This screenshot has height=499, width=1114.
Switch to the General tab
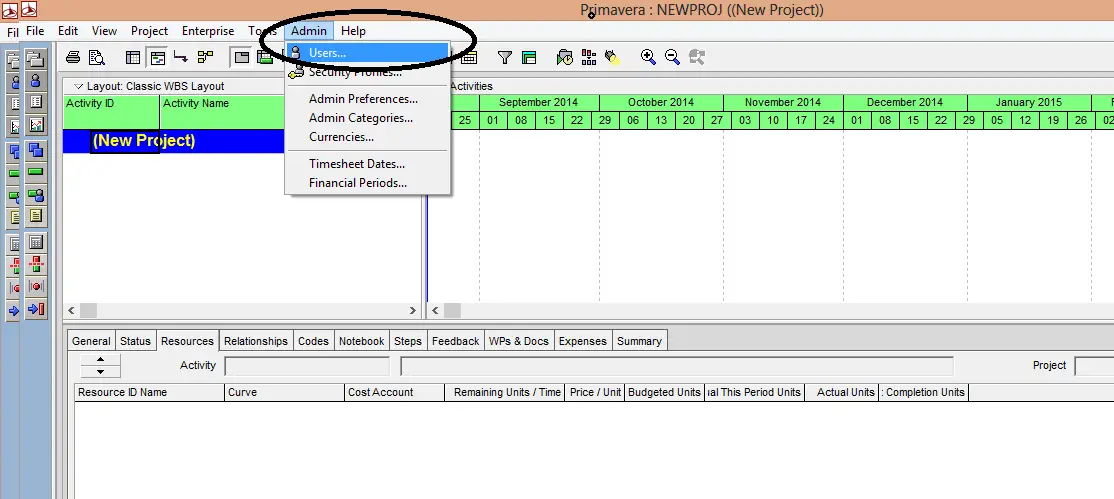tap(91, 341)
